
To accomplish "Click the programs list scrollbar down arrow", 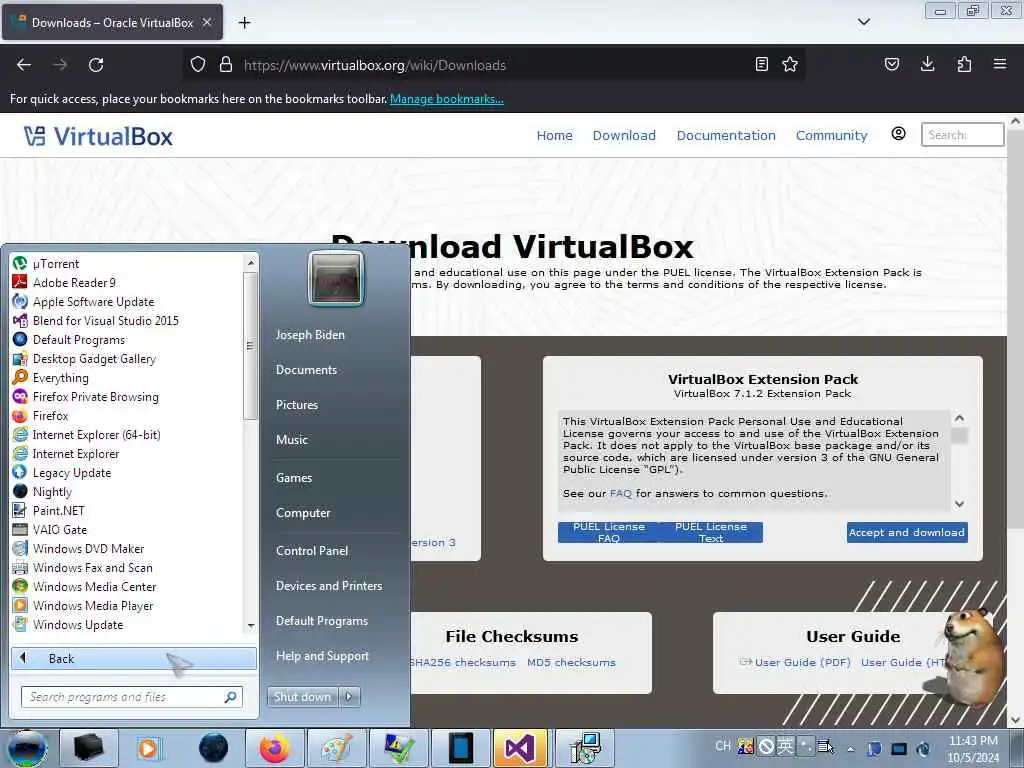I will 251,626.
